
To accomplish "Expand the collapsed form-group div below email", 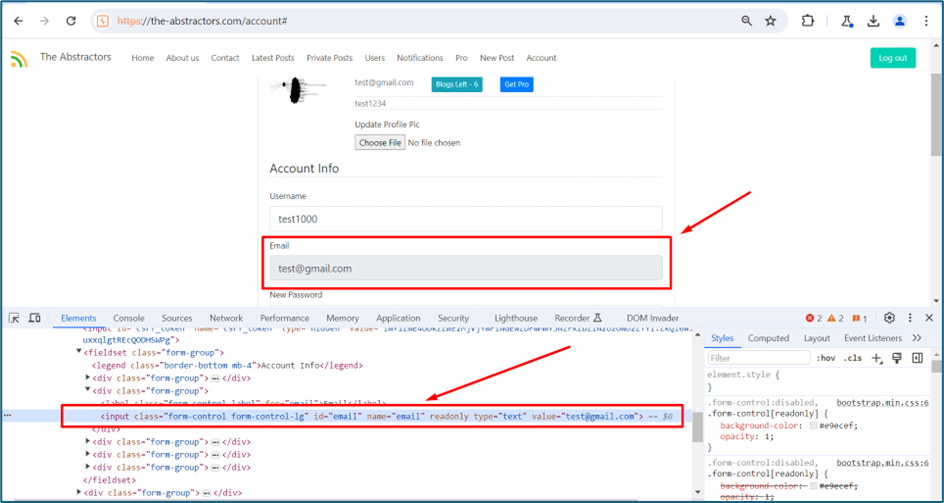I will point(89,442).
